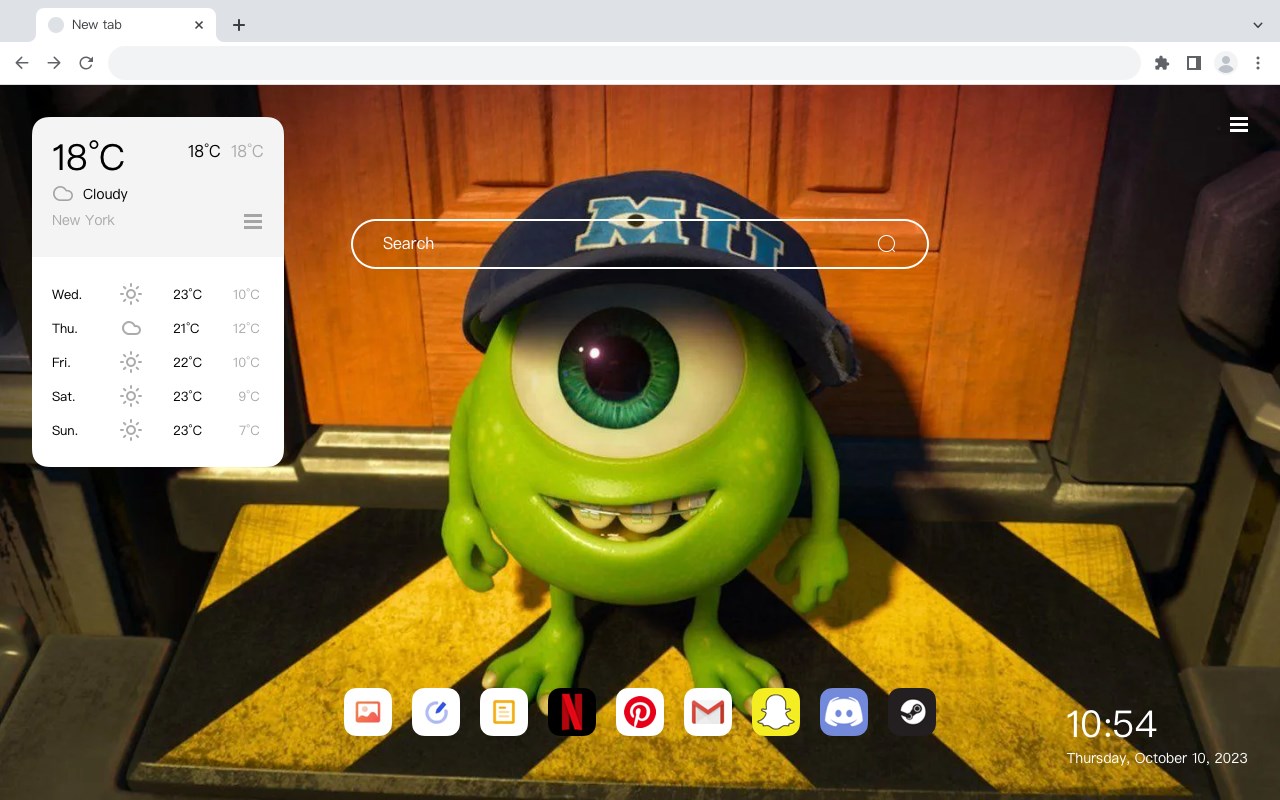1280x800 pixels.
Task: Toggle the browser side panel
Action: [x=1193, y=63]
